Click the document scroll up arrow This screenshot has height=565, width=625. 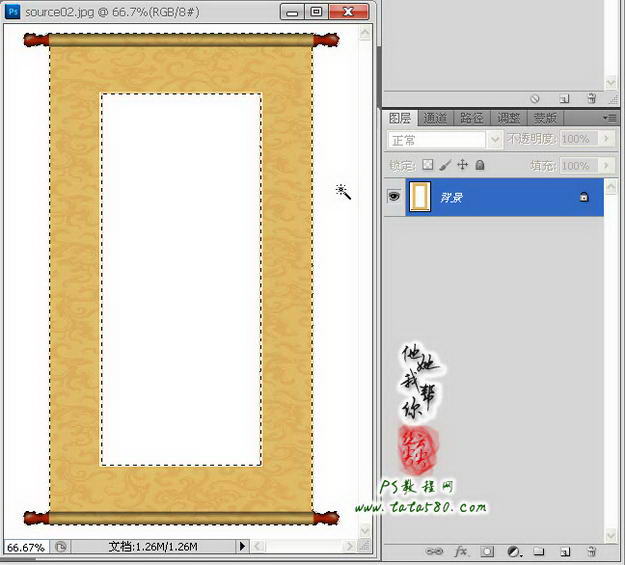coord(365,33)
